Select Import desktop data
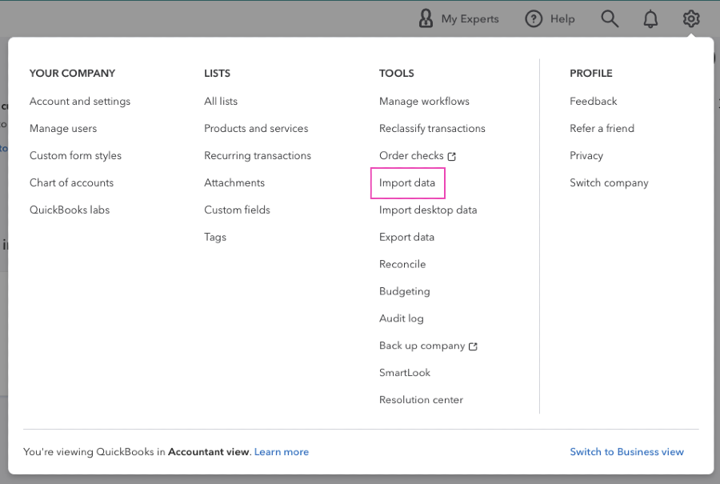This screenshot has width=720, height=484. click(x=428, y=210)
